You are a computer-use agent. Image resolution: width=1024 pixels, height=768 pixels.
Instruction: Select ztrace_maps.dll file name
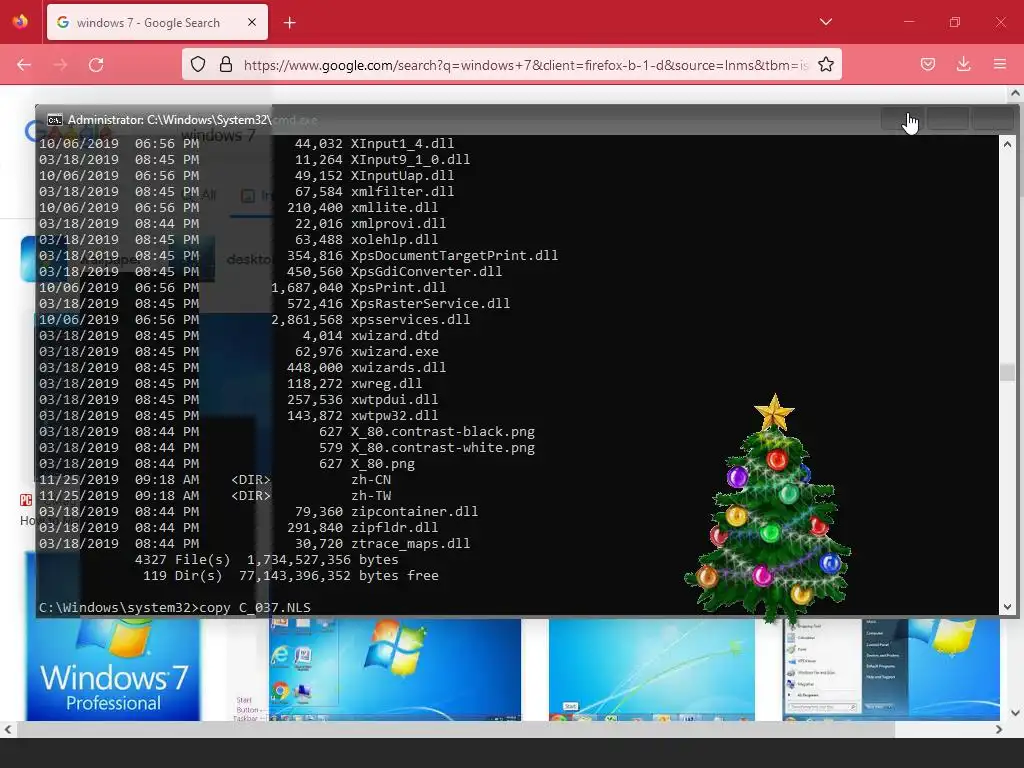[x=411, y=544]
